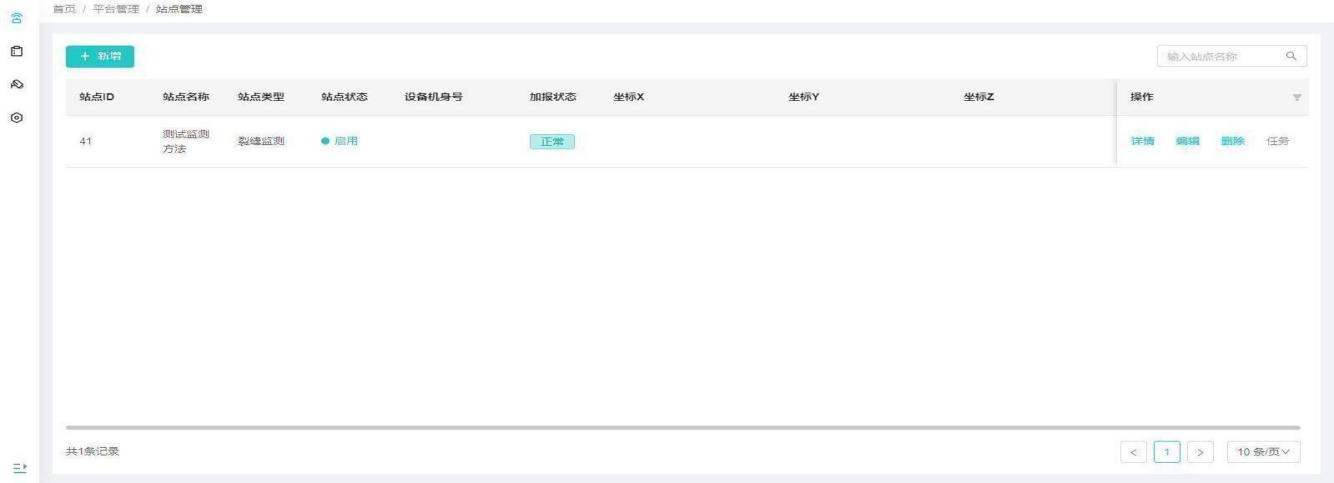This screenshot has height=483, width=1334.
Task: Click the previous page arrow in pagination
Action: [x=1134, y=453]
